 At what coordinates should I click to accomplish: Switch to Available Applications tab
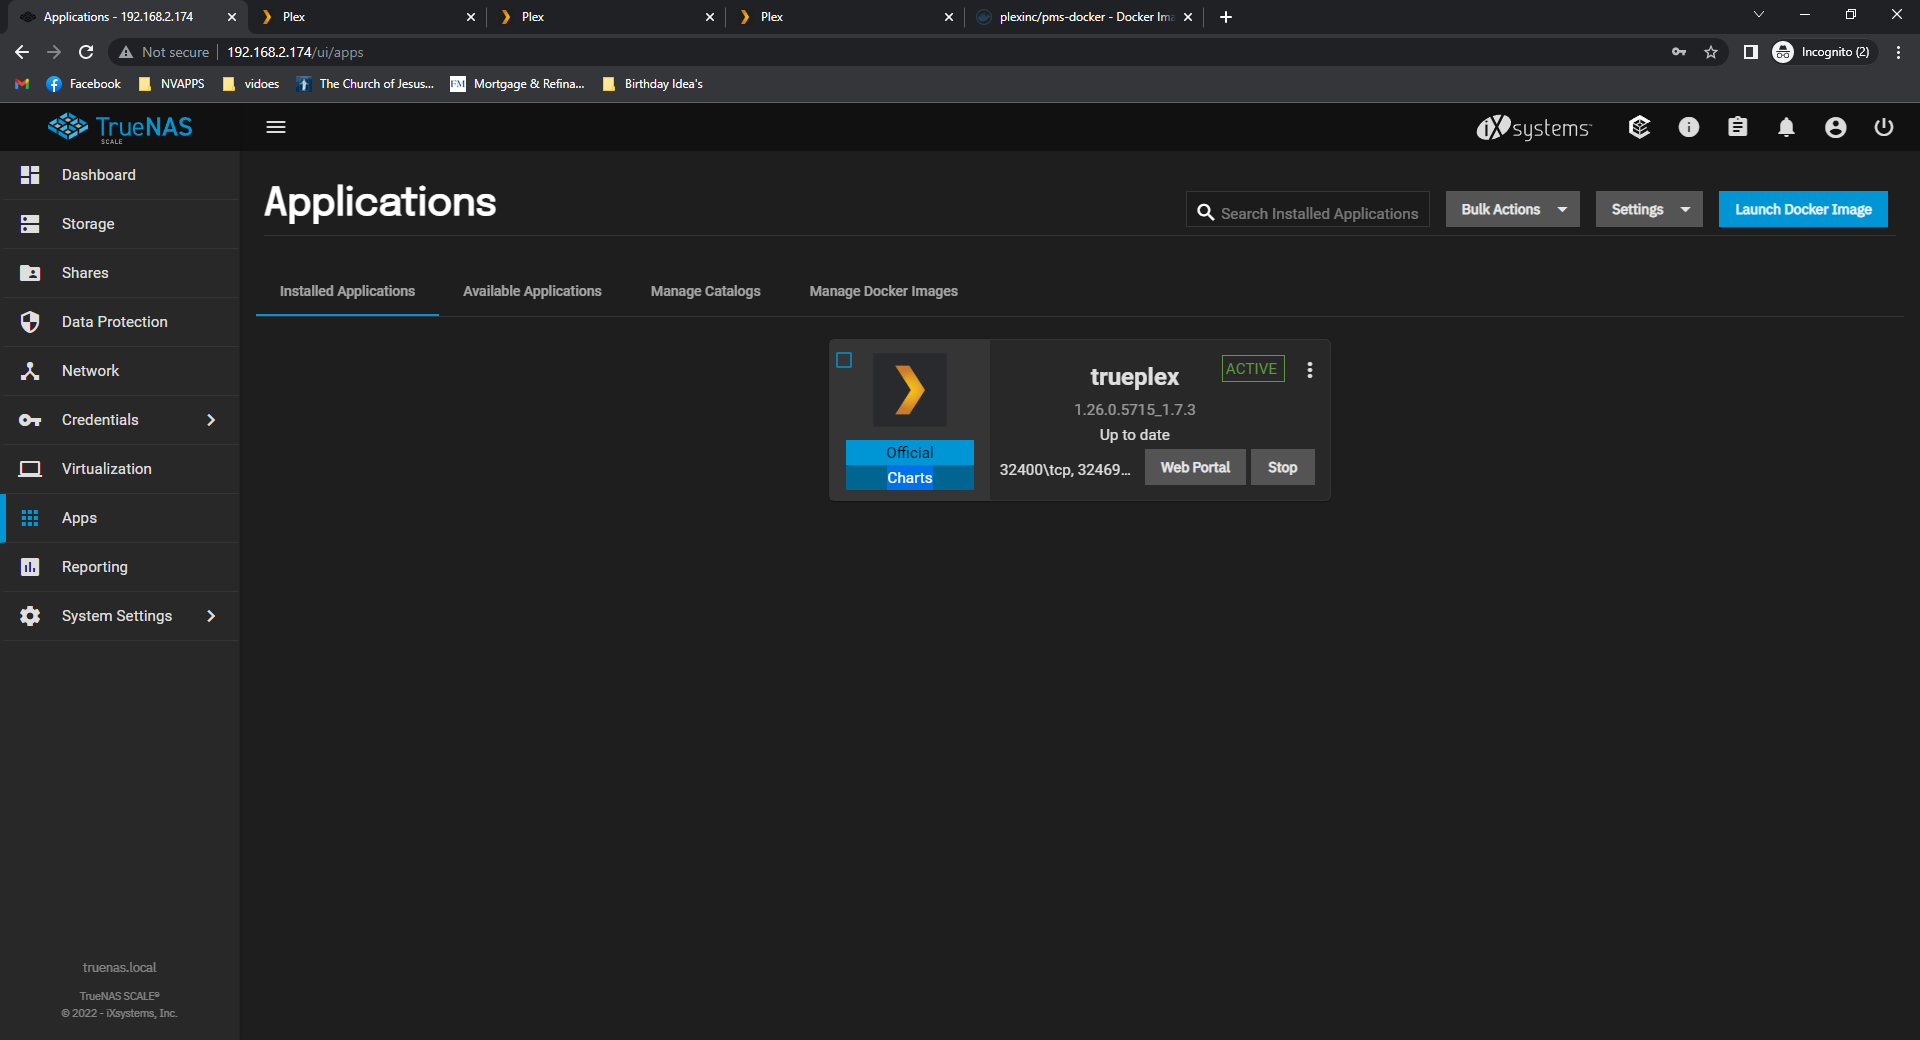point(532,291)
